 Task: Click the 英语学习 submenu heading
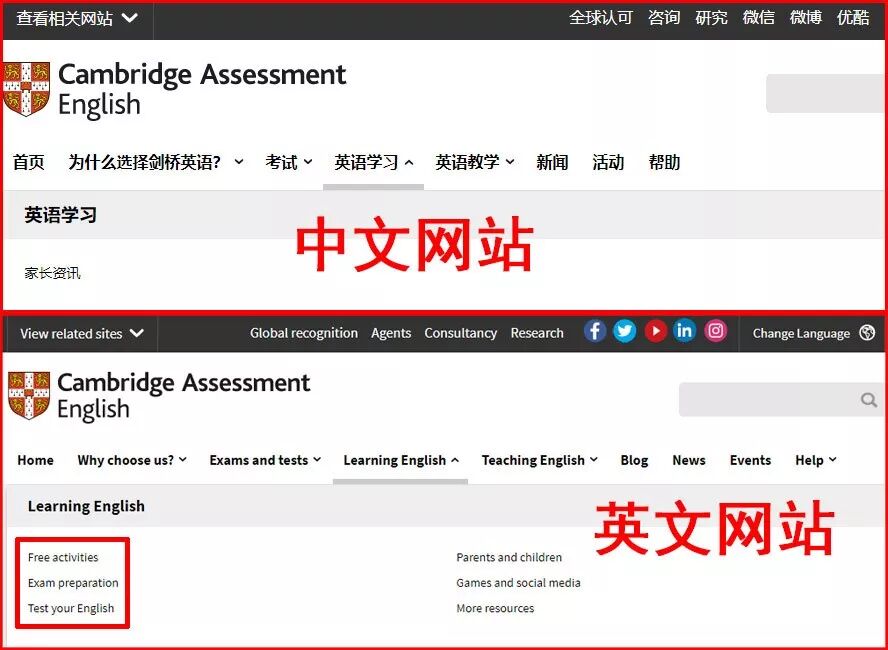point(61,215)
